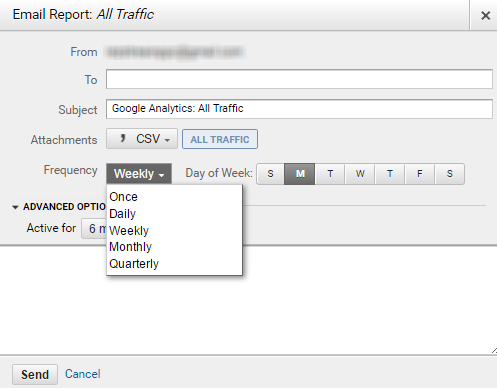Screen dimensions: 497x388
Task: Click the Cancel link
Action: 83,374
